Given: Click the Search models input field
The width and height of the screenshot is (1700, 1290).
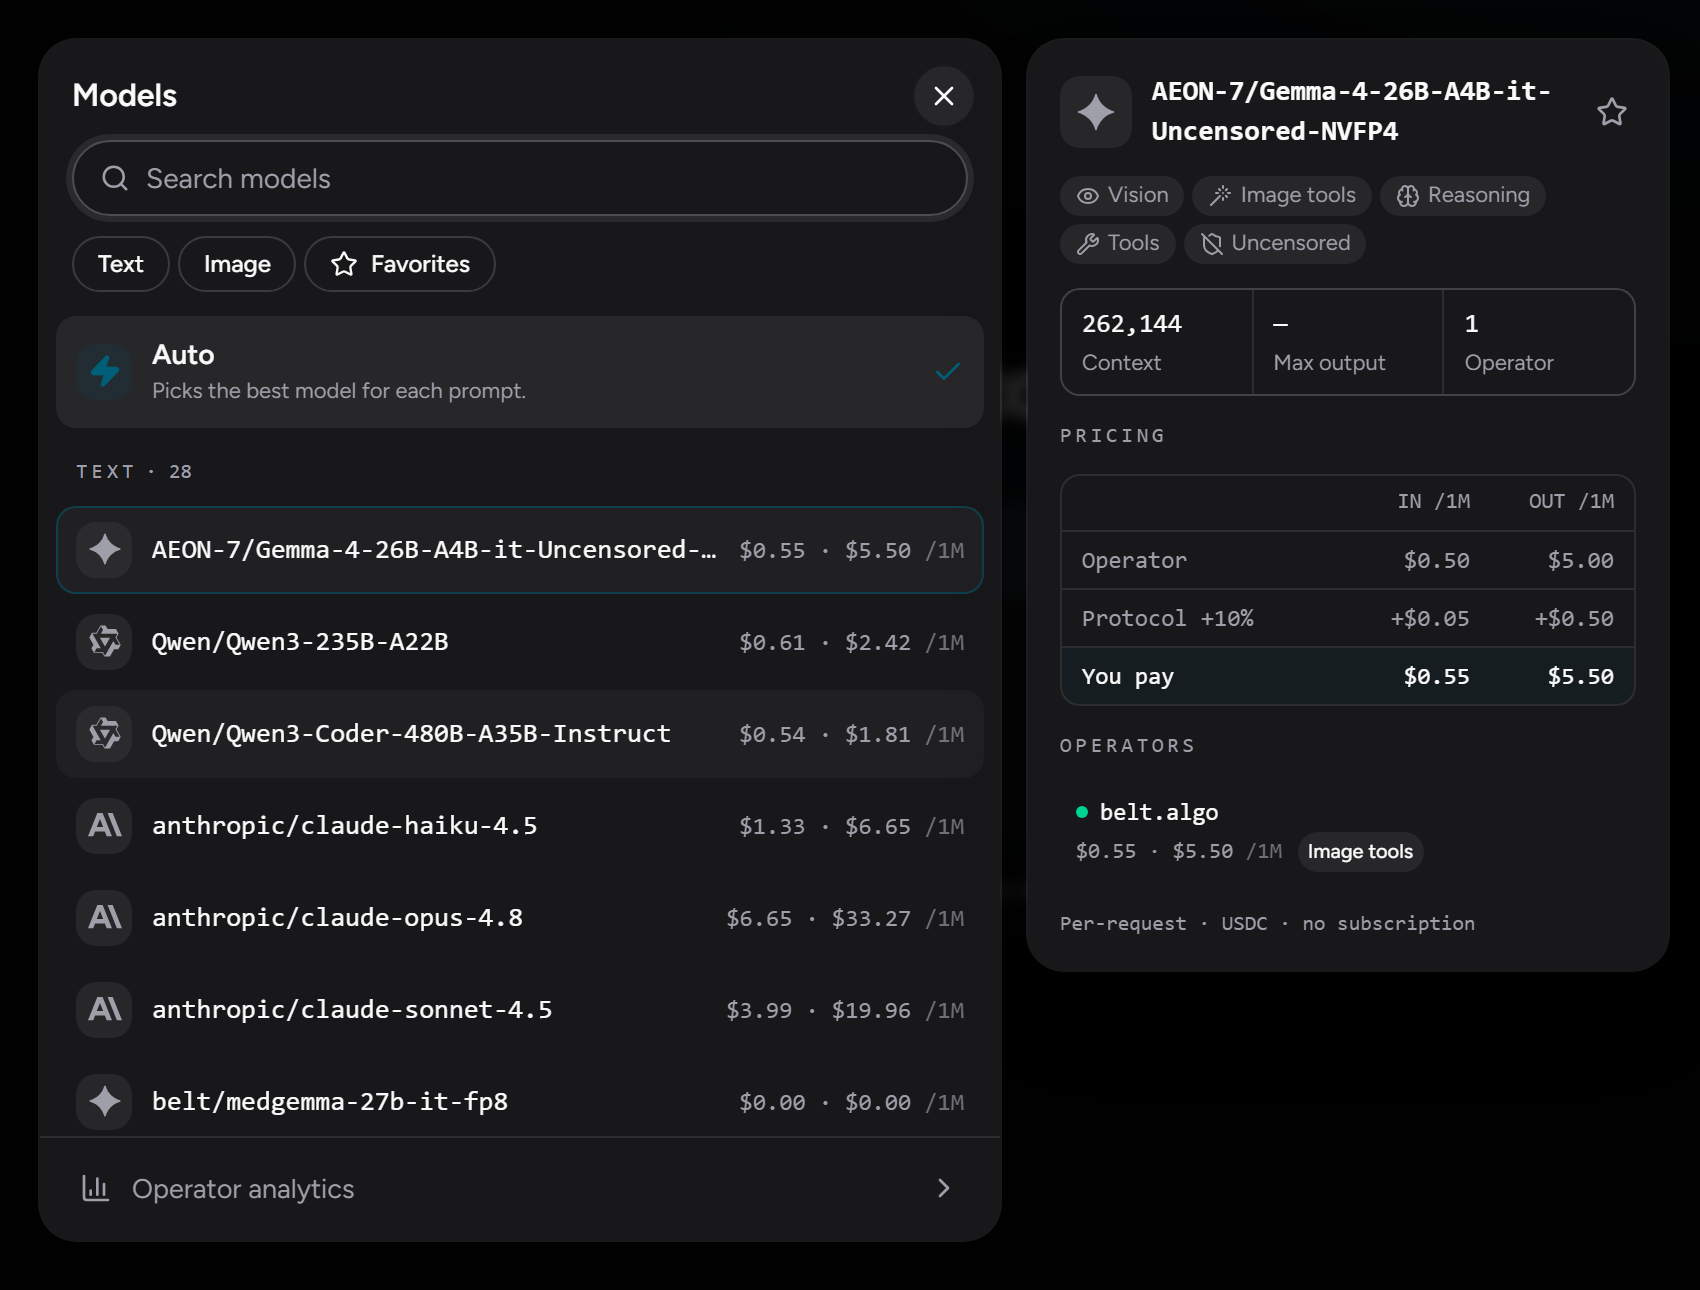Looking at the screenshot, I should tap(520, 178).
